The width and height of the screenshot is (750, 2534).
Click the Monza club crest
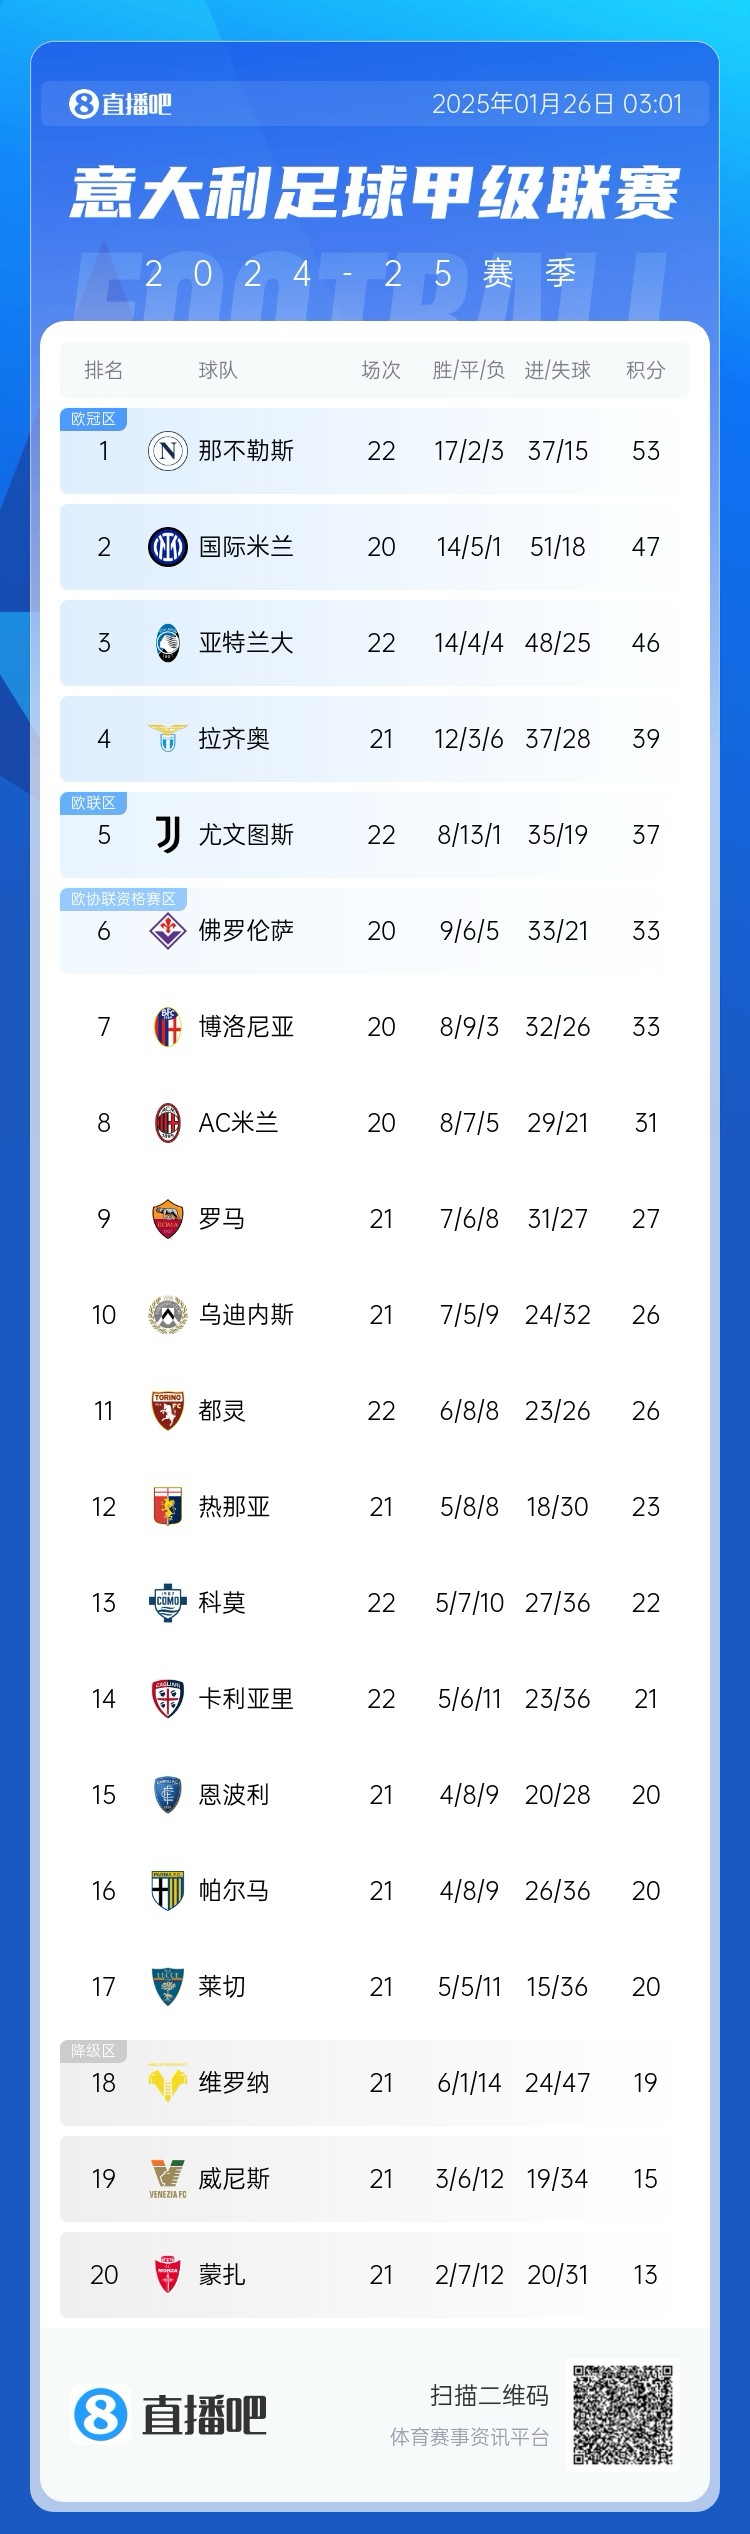click(x=167, y=2275)
